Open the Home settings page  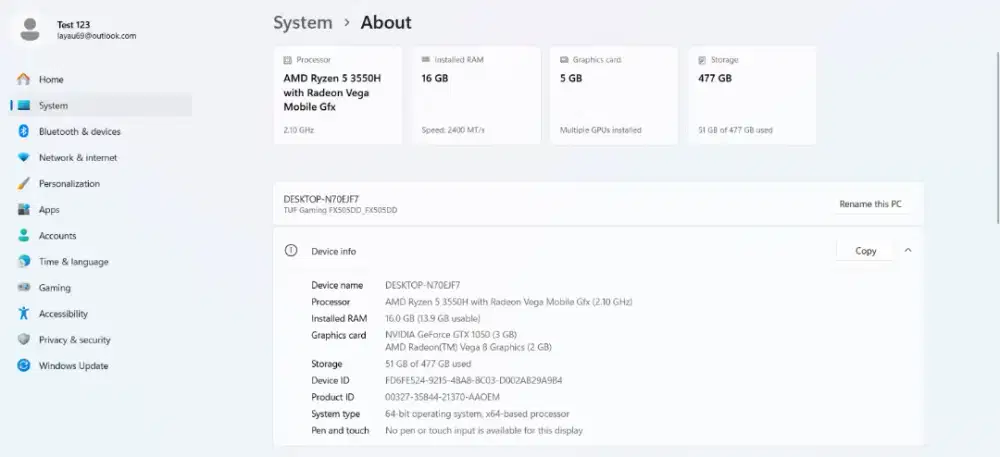[x=101, y=79]
